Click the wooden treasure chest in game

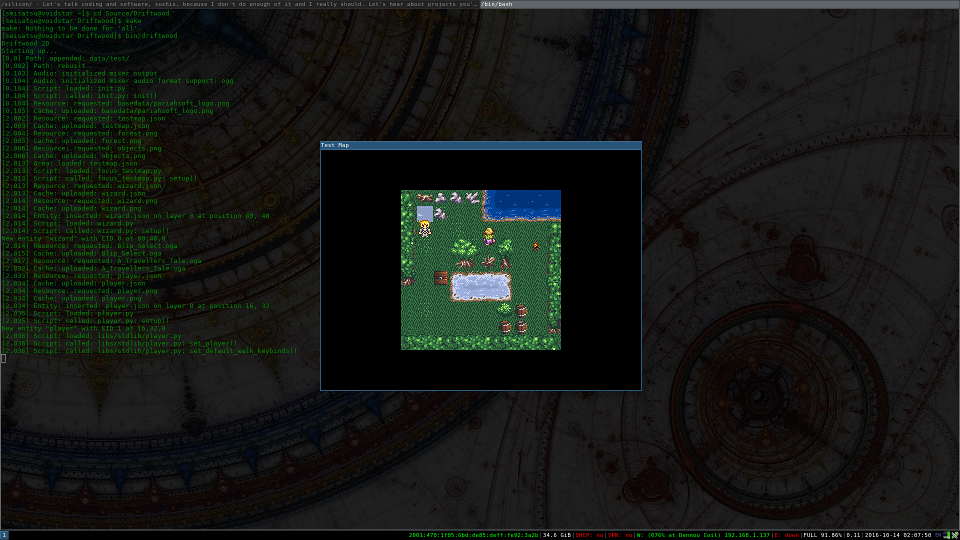(x=441, y=278)
